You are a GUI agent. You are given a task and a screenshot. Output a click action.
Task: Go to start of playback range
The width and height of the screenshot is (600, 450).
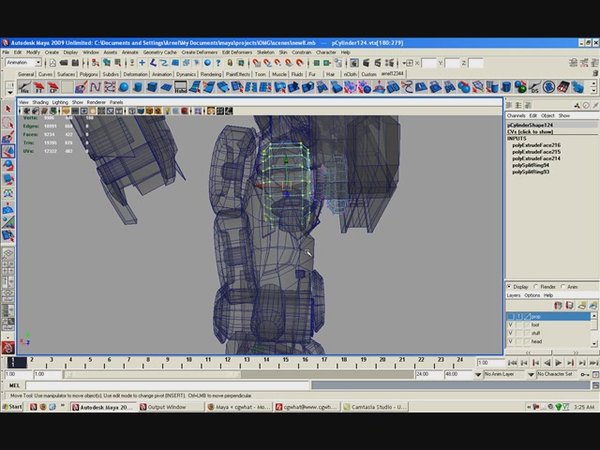pyautogui.click(x=512, y=362)
